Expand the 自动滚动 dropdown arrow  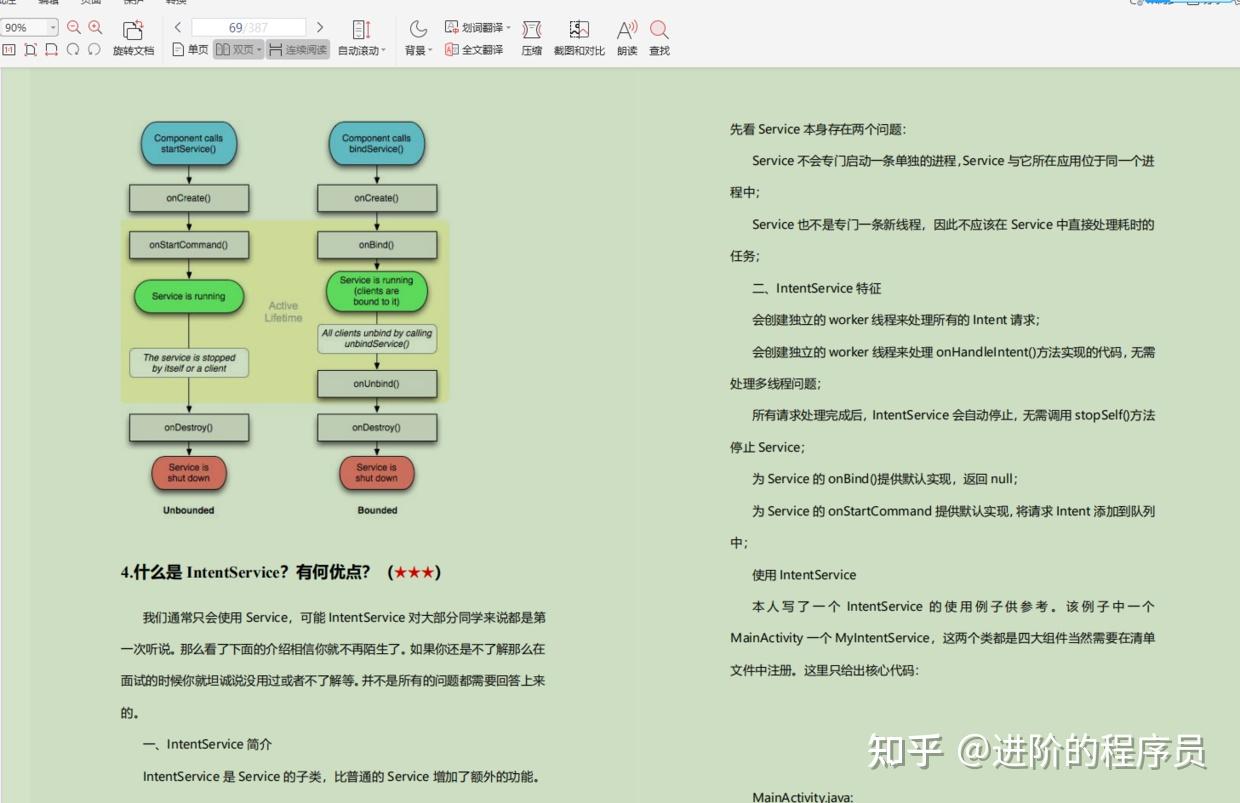tap(385, 51)
